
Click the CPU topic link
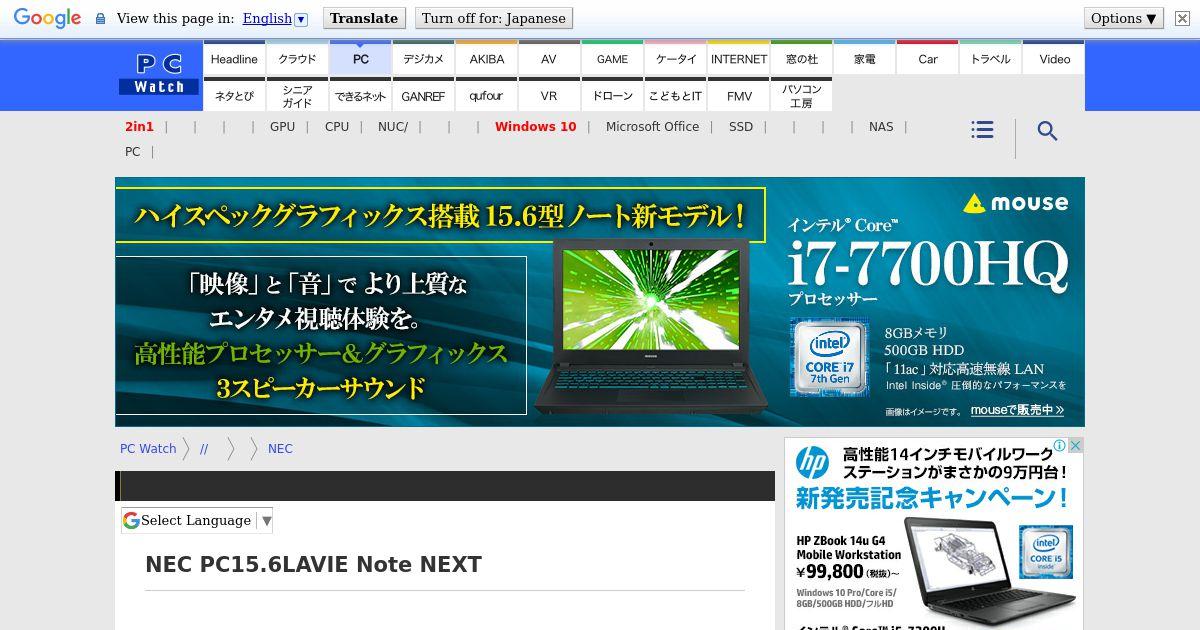point(337,127)
